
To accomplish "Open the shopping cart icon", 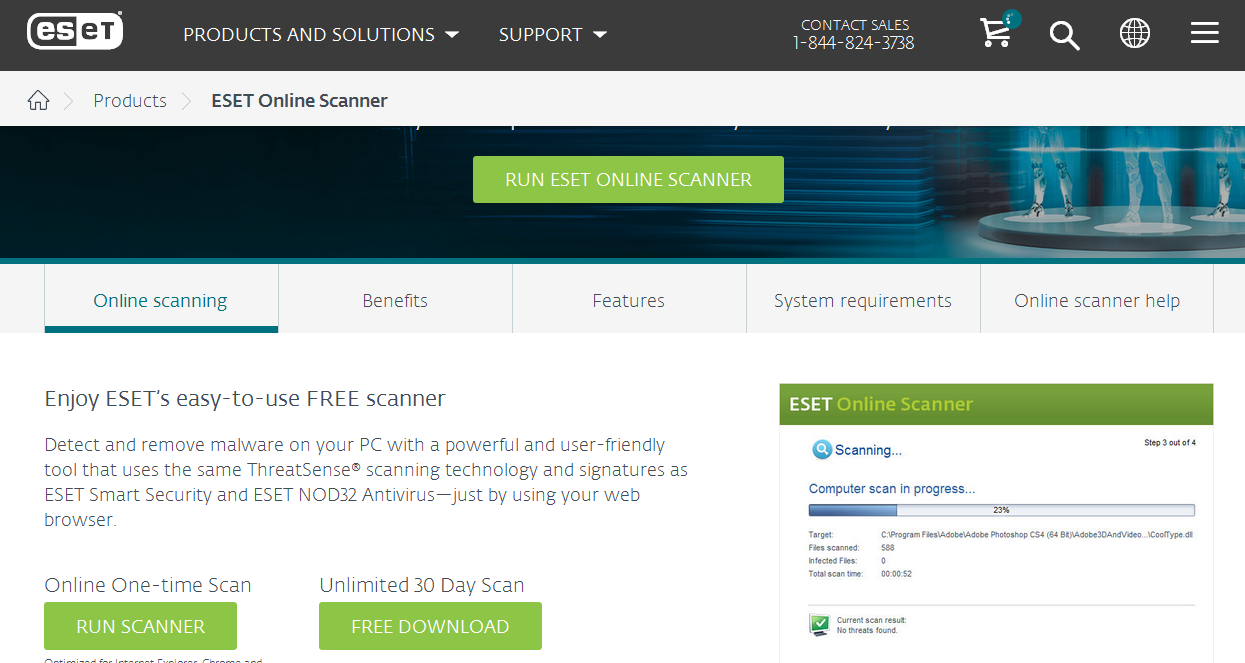I will pos(998,31).
